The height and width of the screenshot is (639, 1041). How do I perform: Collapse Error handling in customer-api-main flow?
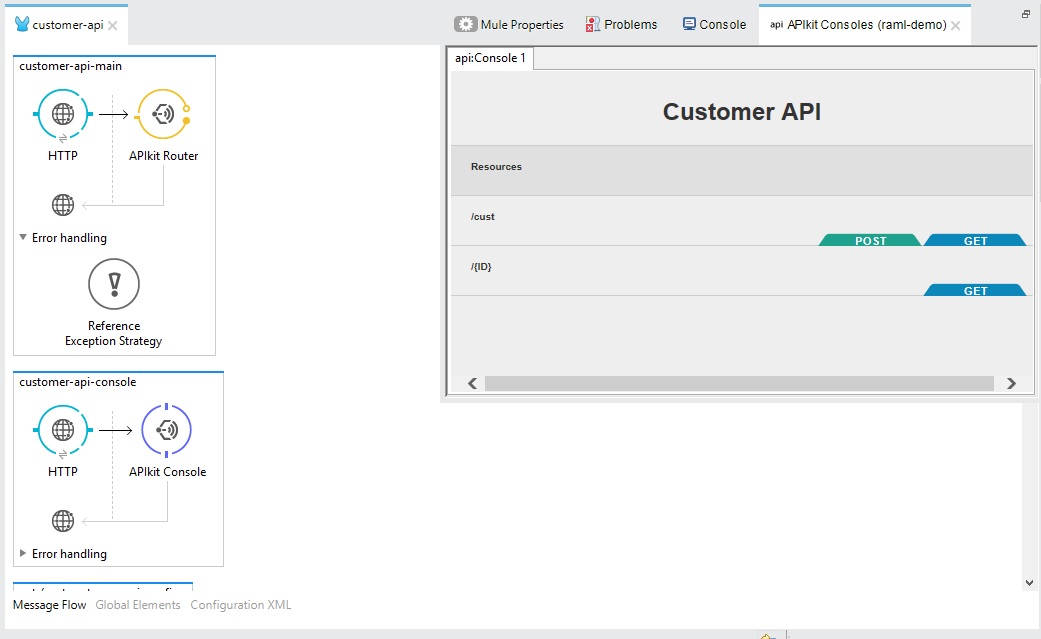click(23, 238)
